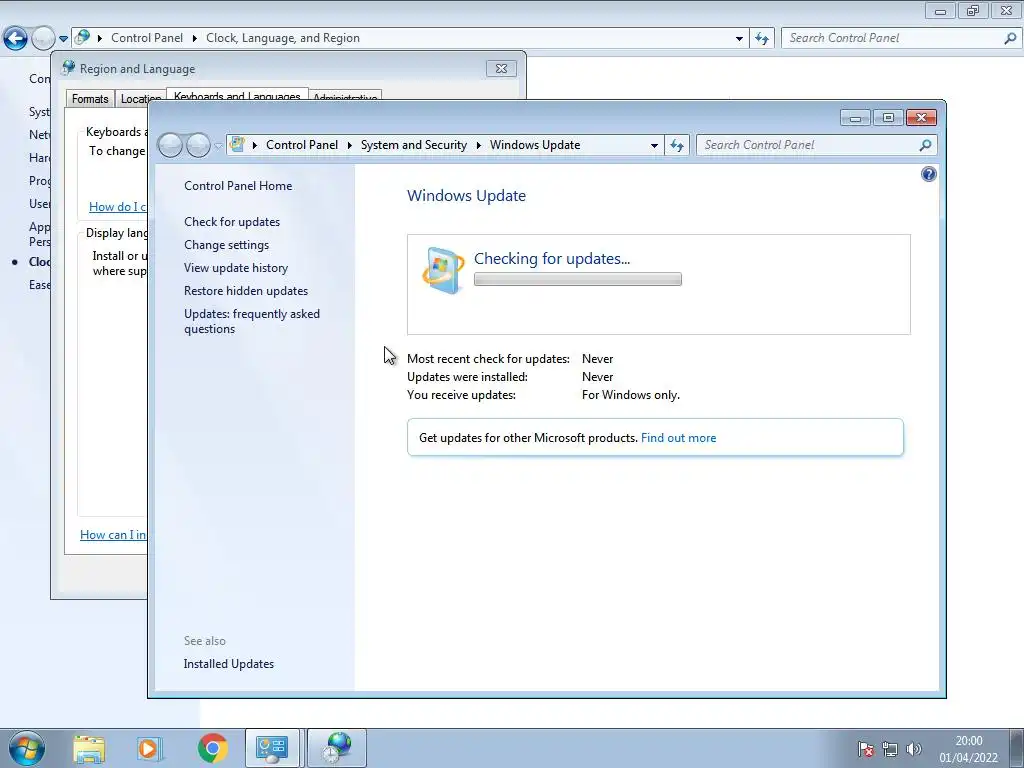
Task: Click the network tray icon
Action: (x=889, y=749)
